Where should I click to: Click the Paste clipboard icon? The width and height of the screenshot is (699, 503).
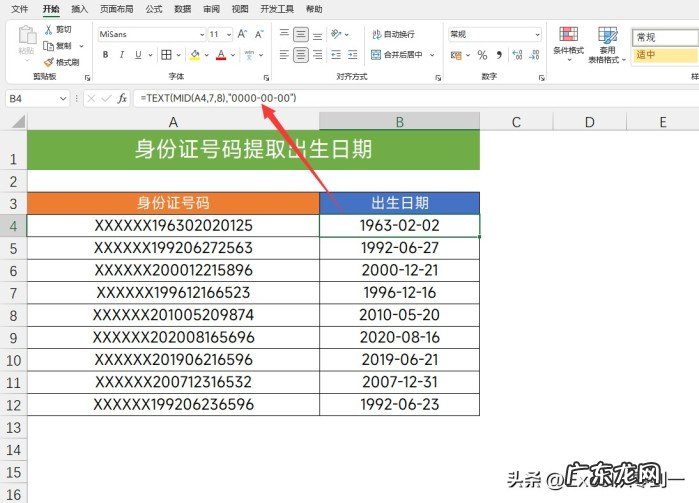[27, 36]
